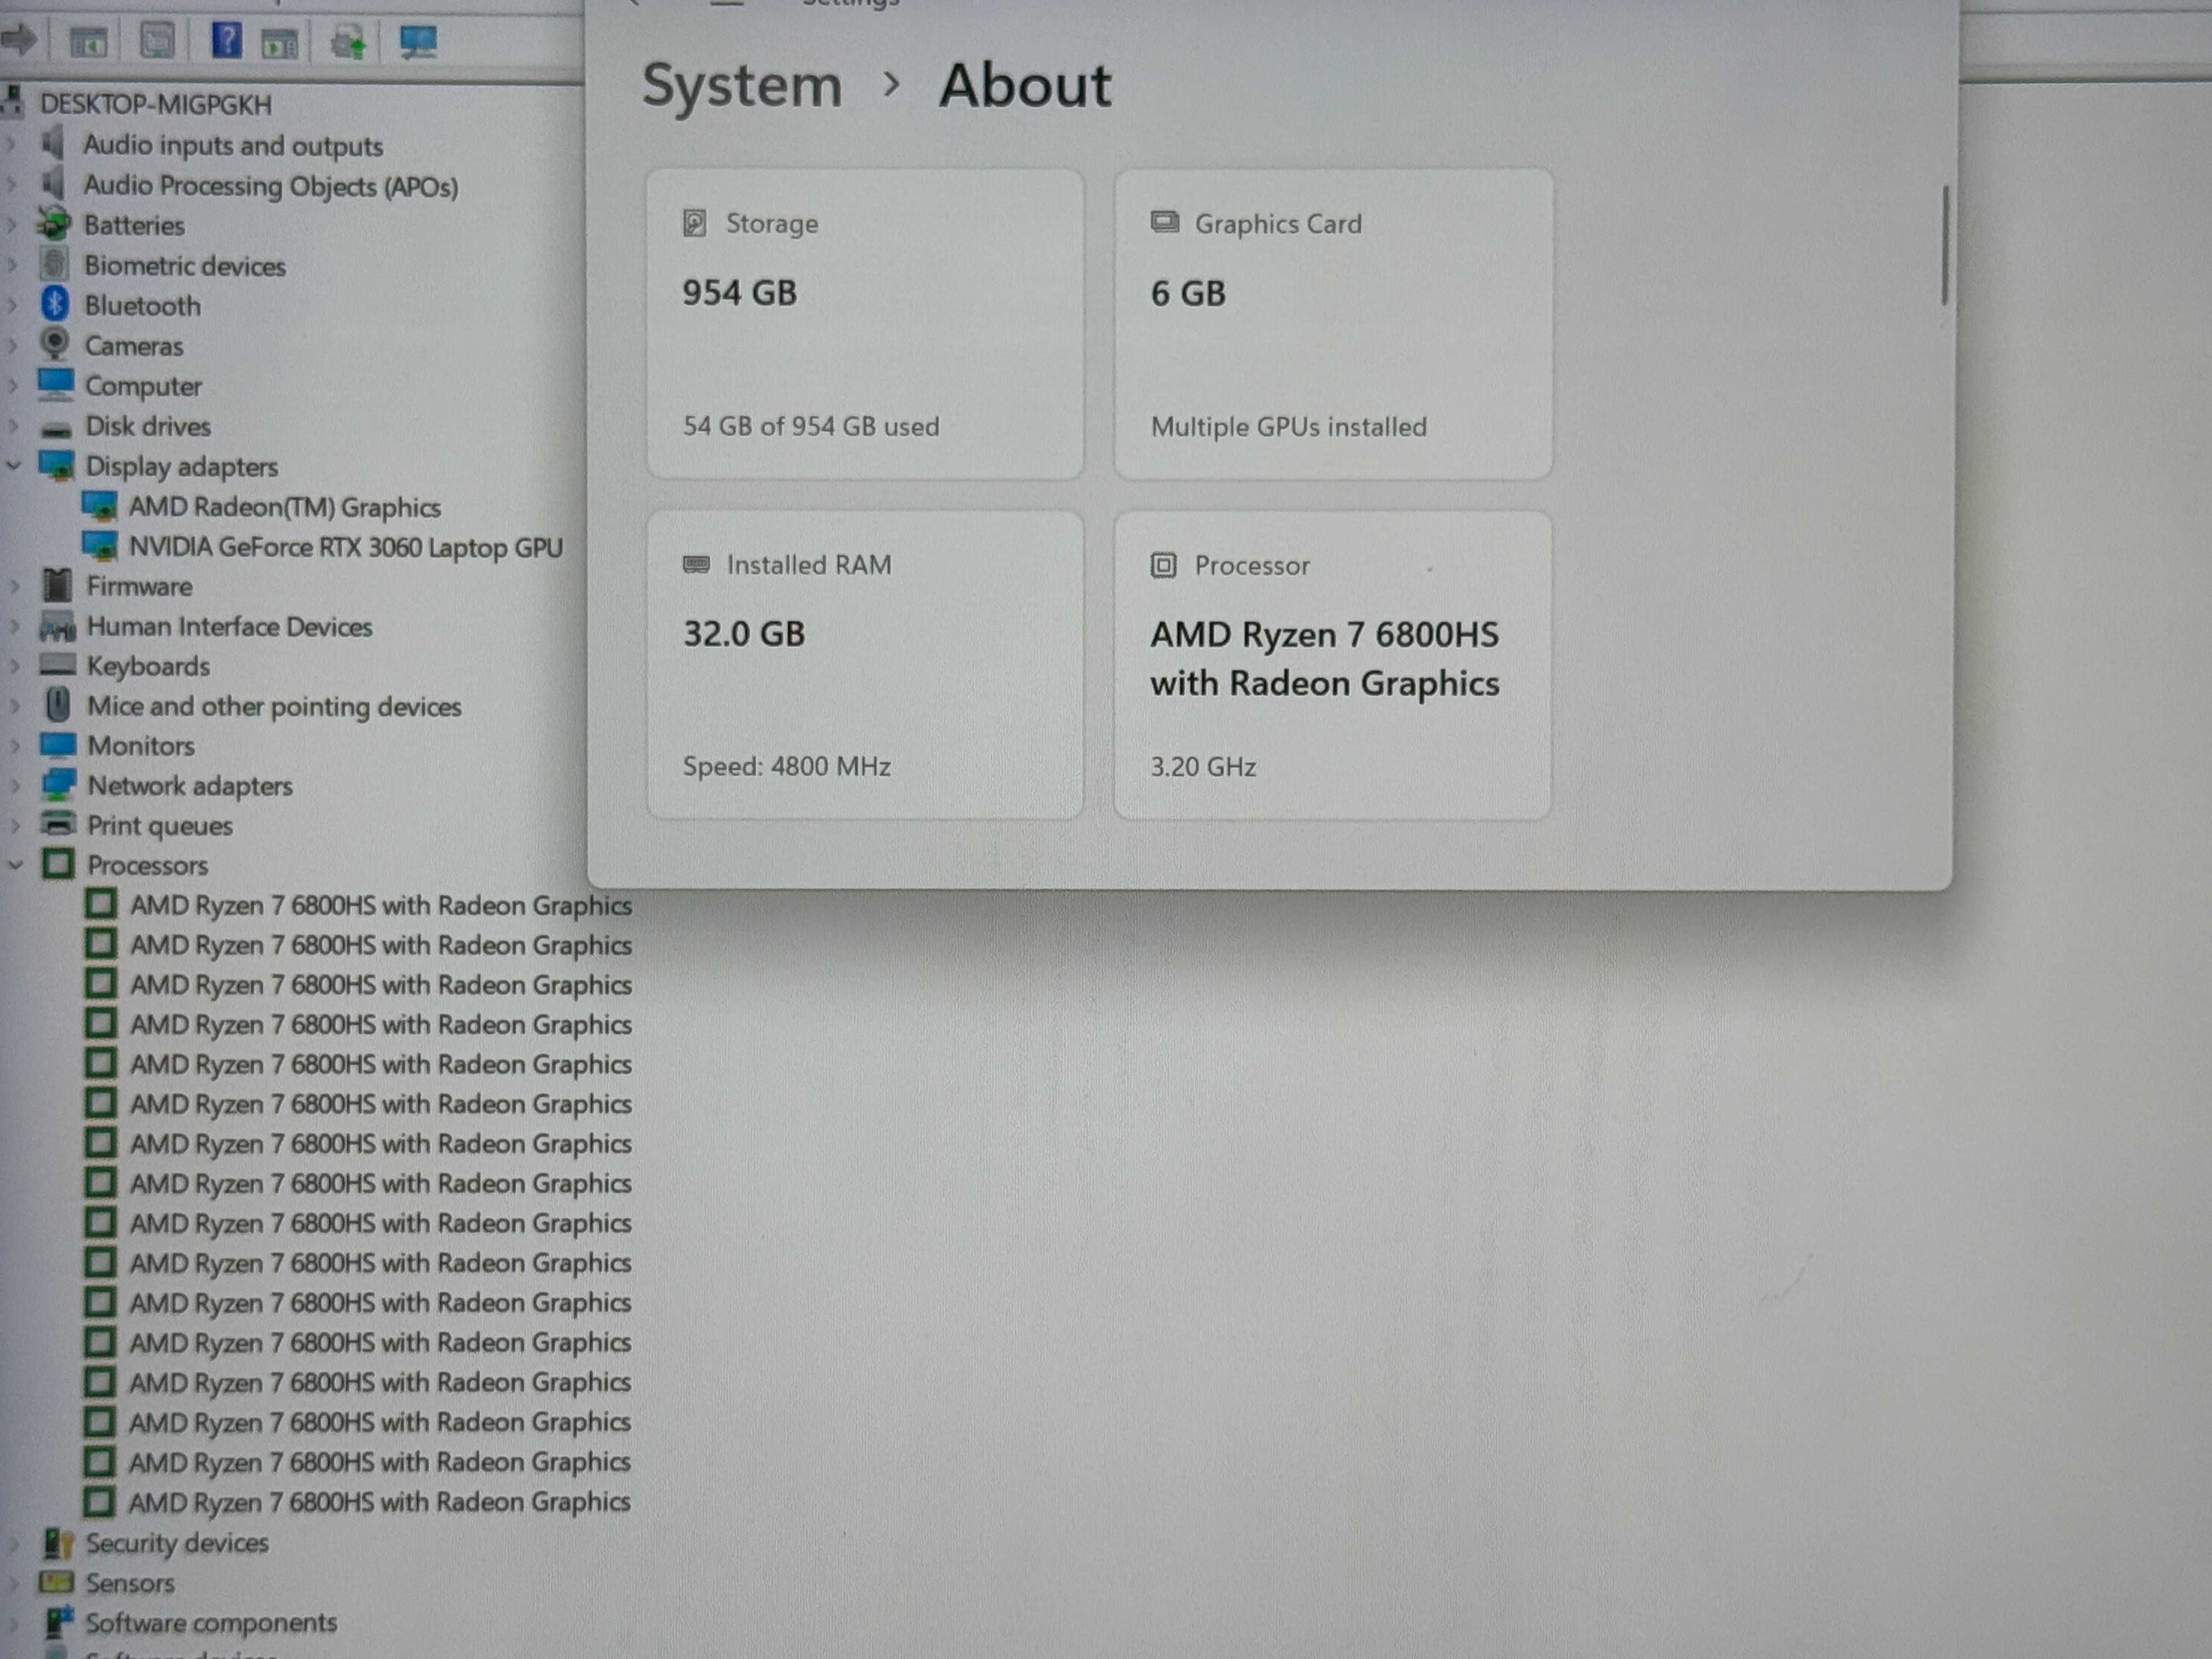This screenshot has height=1659, width=2212.
Task: Click the AMD Radeon(TM) Graphics adapter icon
Action: tap(99, 505)
